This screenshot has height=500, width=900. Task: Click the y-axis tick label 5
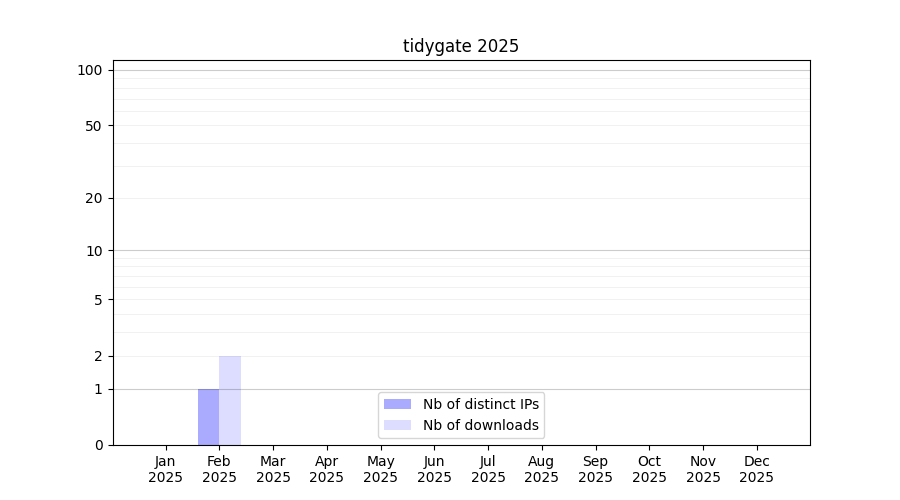pos(98,300)
